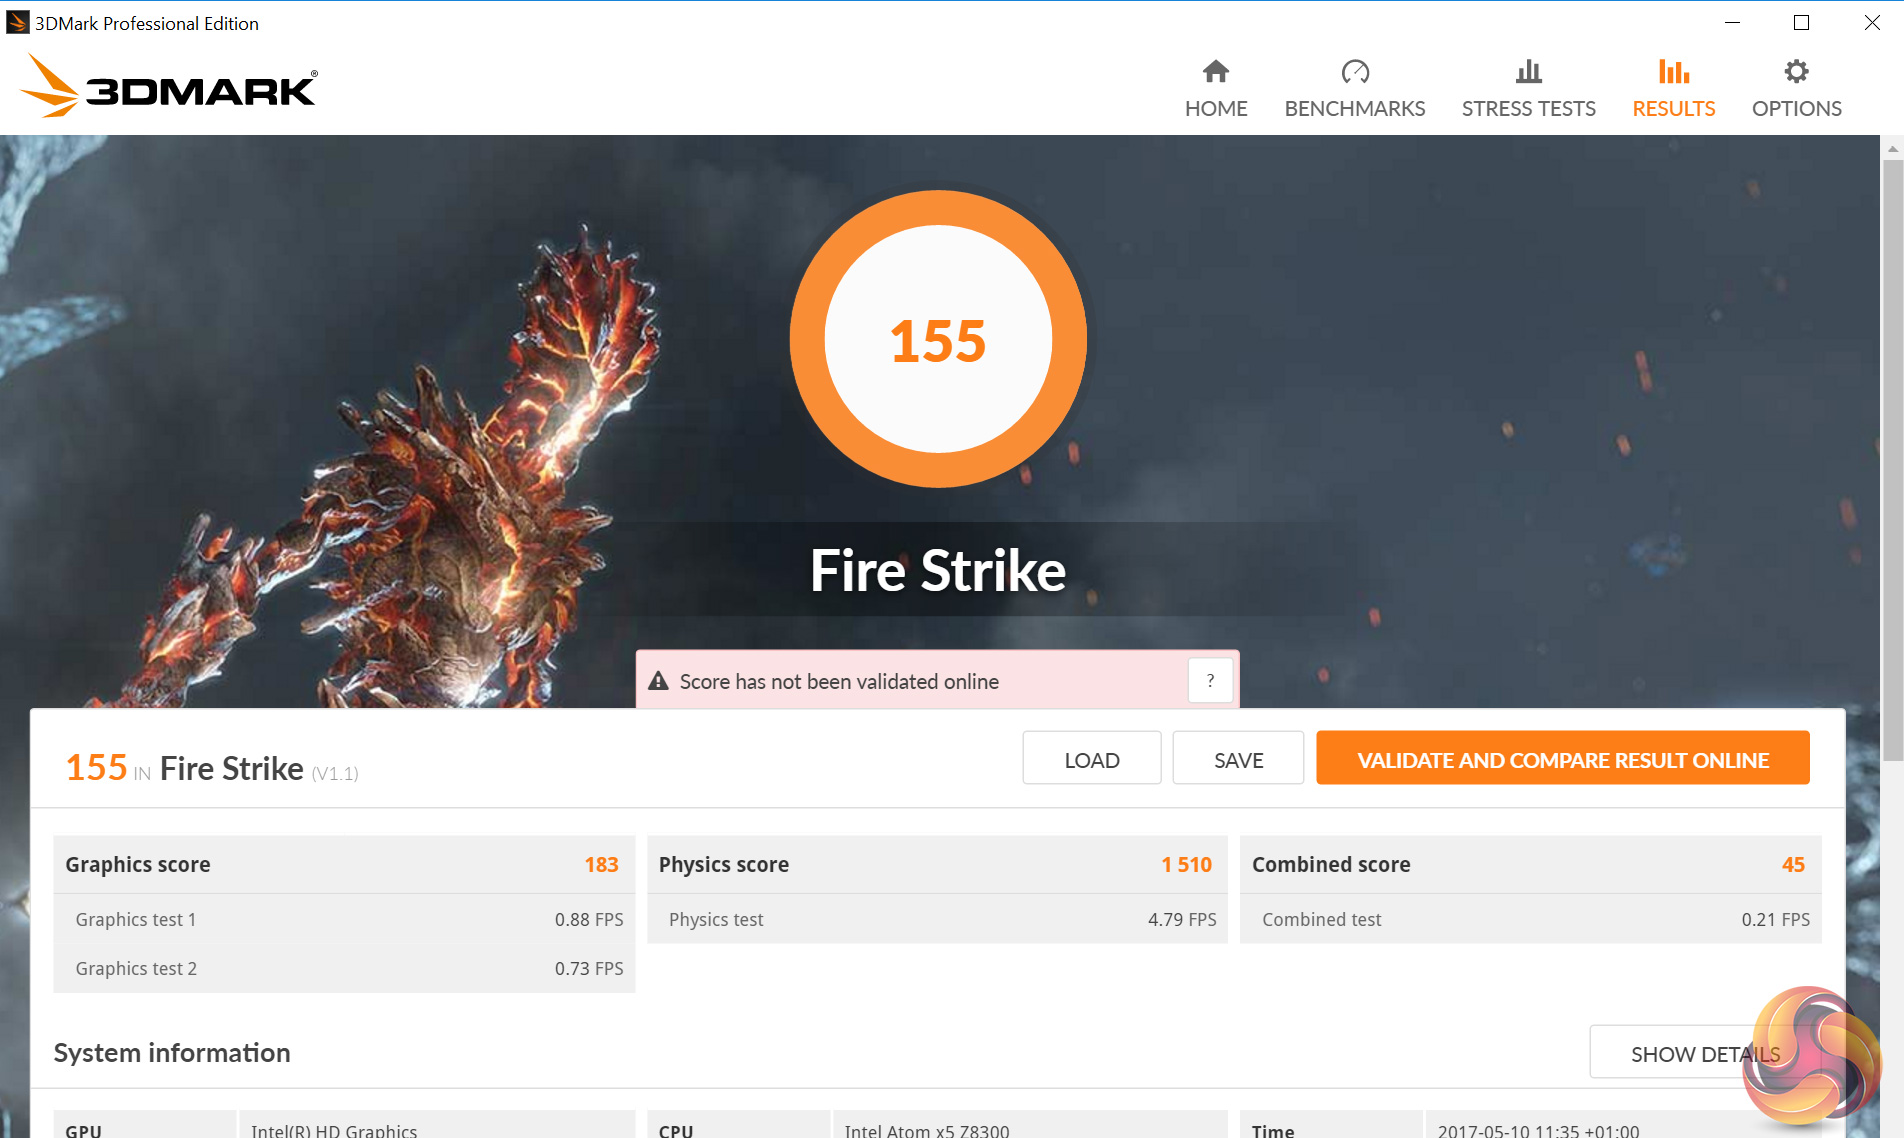Click the scrollbar up arrow
The width and height of the screenshot is (1904, 1138).
click(1892, 147)
